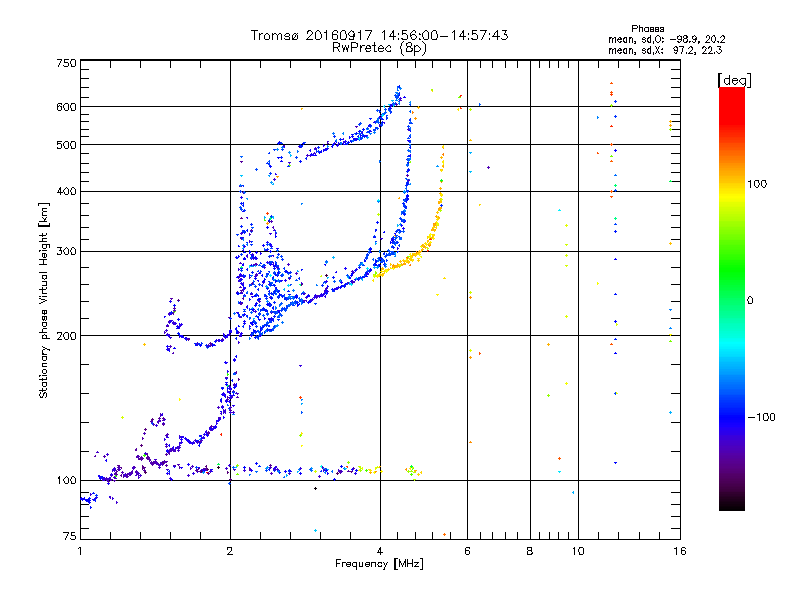Click the 'Phases' header label
Image resolution: width=800 pixels, height=600 pixels.
point(647,29)
